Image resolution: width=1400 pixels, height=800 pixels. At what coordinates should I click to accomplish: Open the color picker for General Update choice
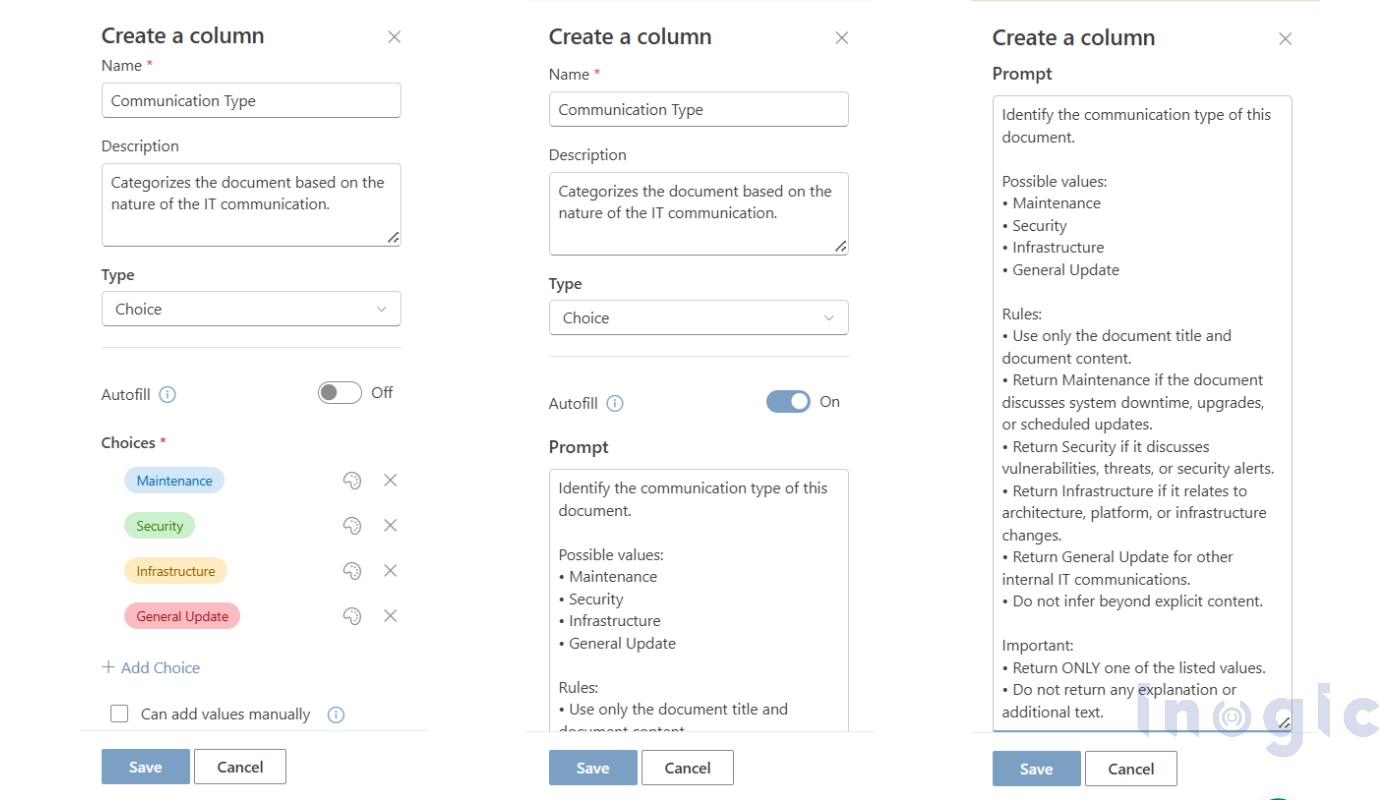(x=352, y=615)
